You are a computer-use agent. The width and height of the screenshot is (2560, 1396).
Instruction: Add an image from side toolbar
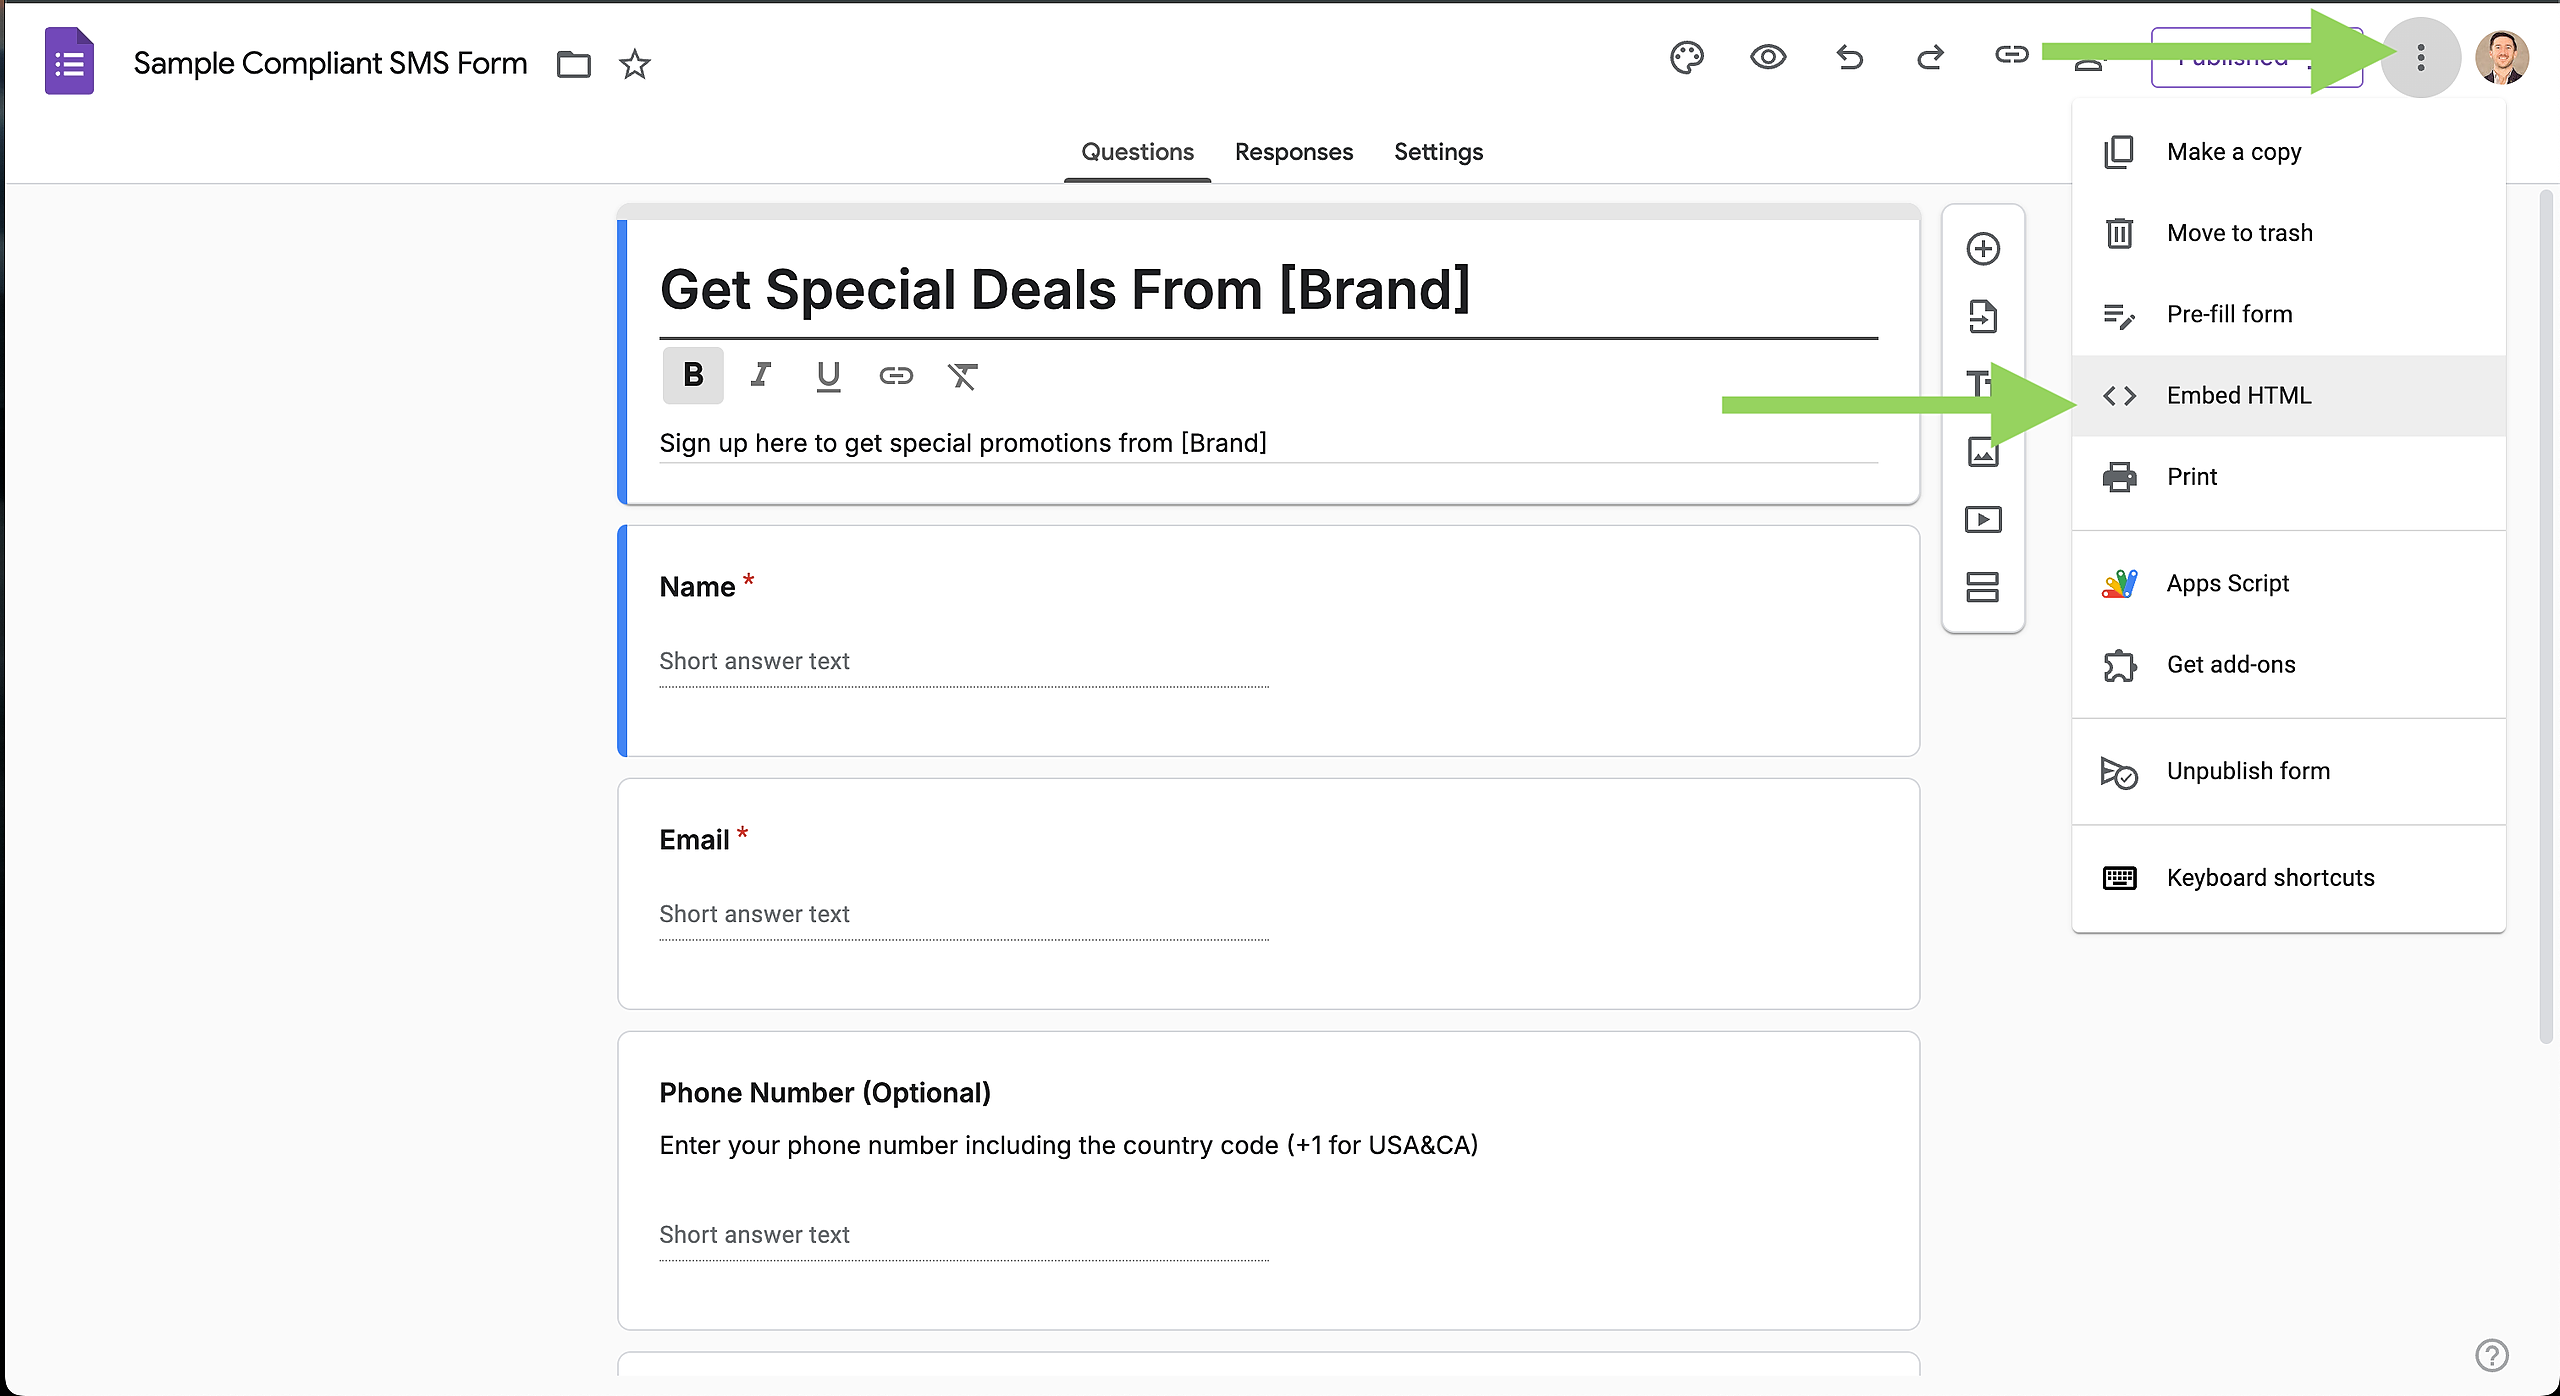[1982, 452]
